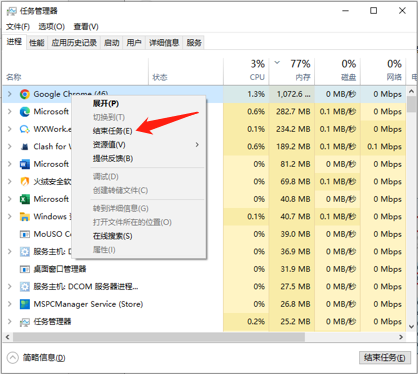Switch to the 服务 tab

(x=194, y=43)
